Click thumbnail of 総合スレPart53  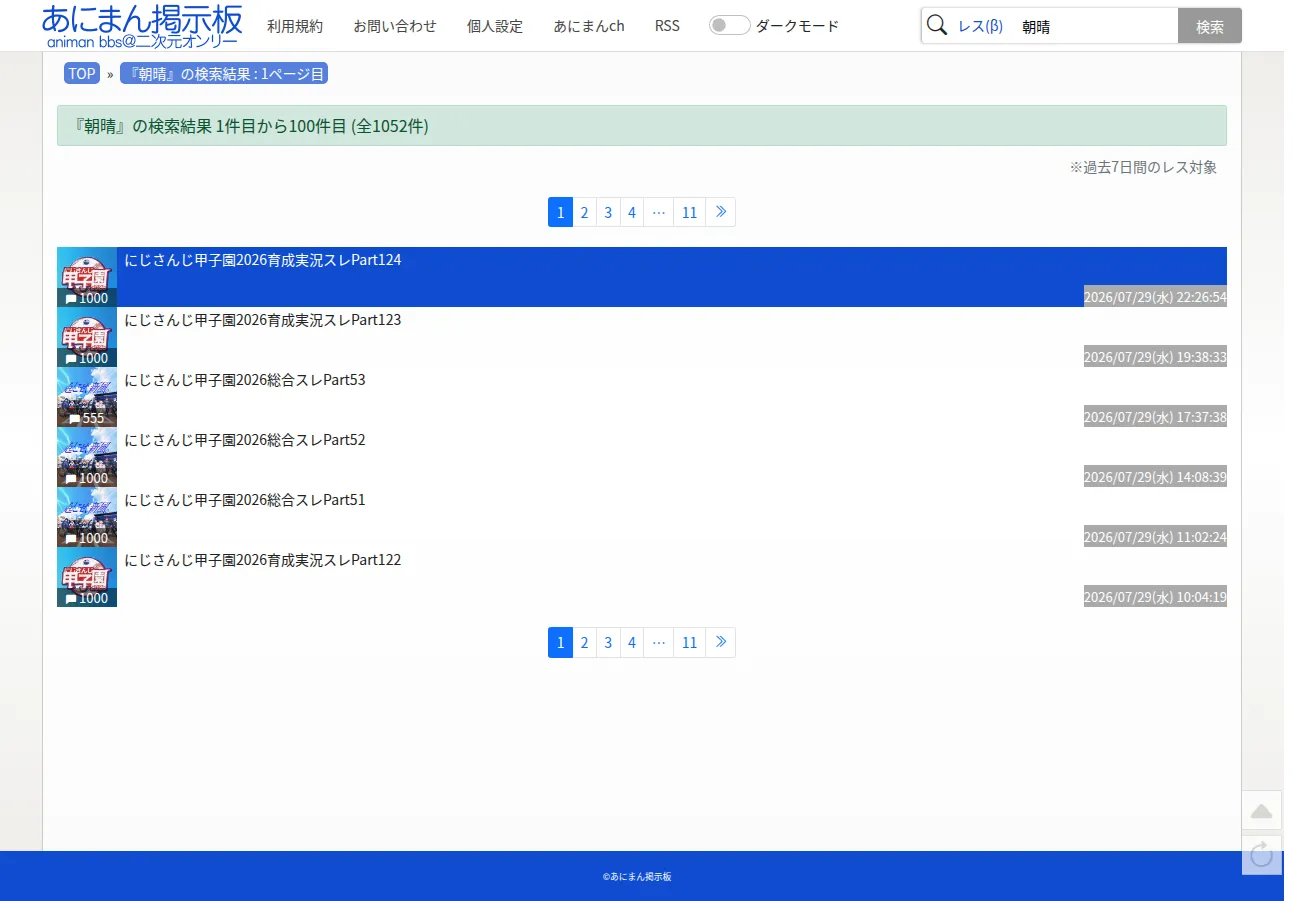[x=87, y=397]
